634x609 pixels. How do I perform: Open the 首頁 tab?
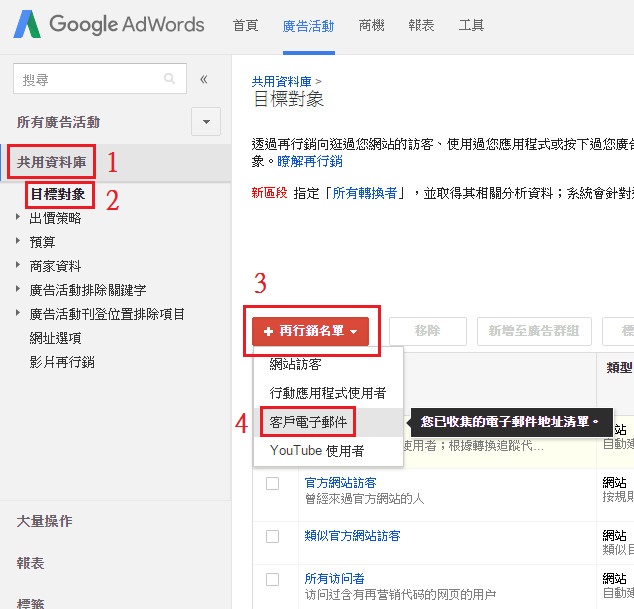(245, 26)
